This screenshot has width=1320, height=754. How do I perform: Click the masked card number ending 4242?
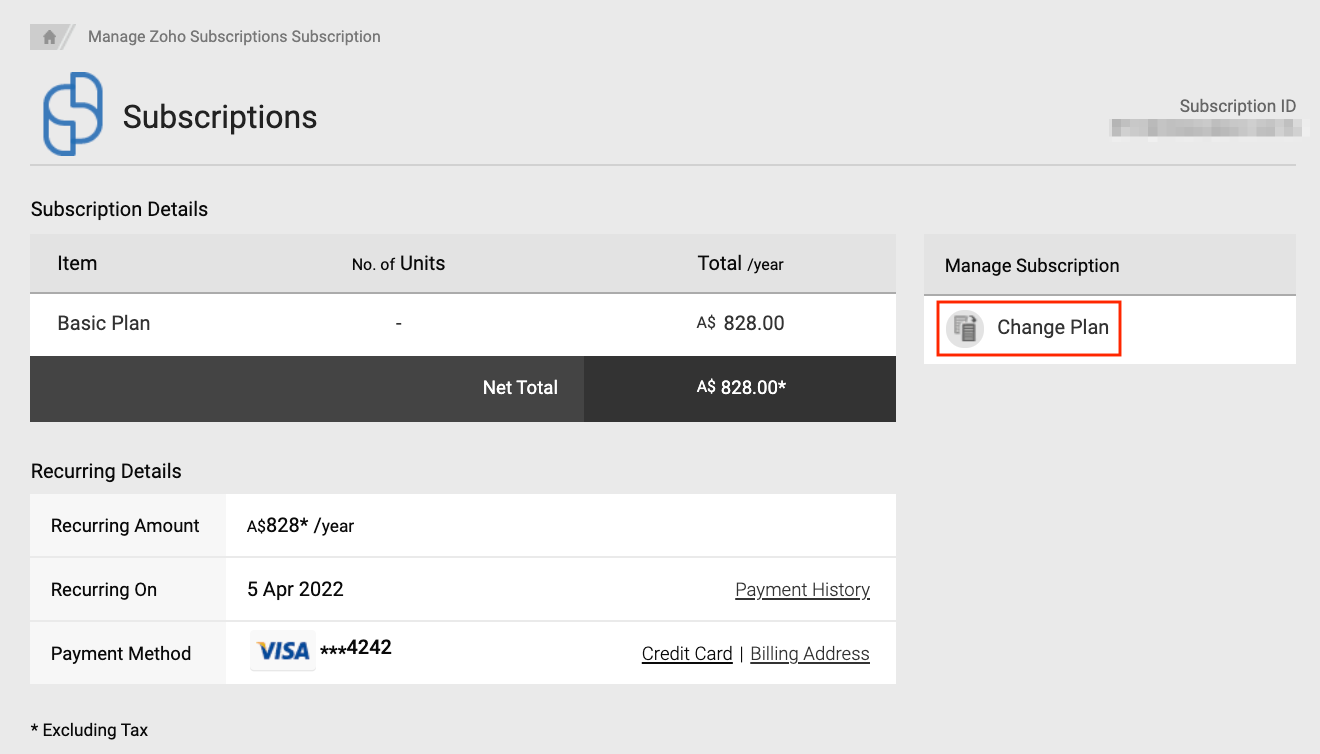356,648
